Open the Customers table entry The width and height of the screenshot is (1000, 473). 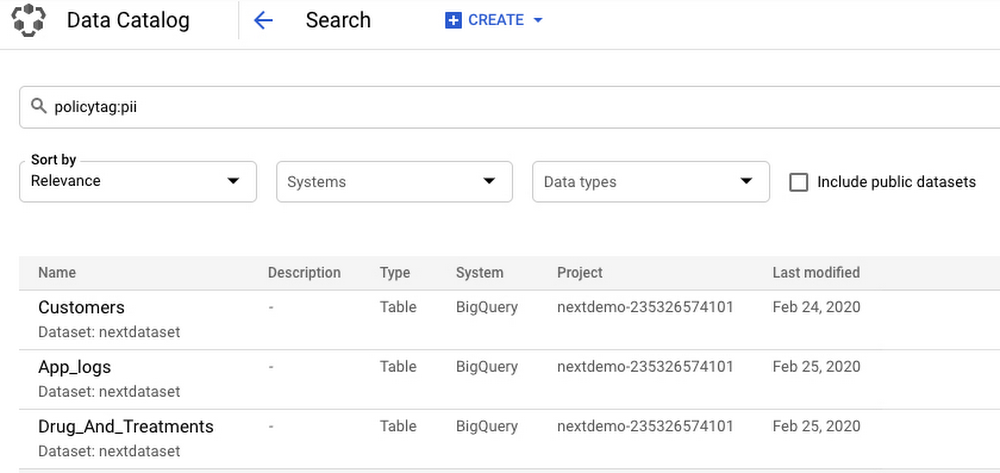[81, 308]
